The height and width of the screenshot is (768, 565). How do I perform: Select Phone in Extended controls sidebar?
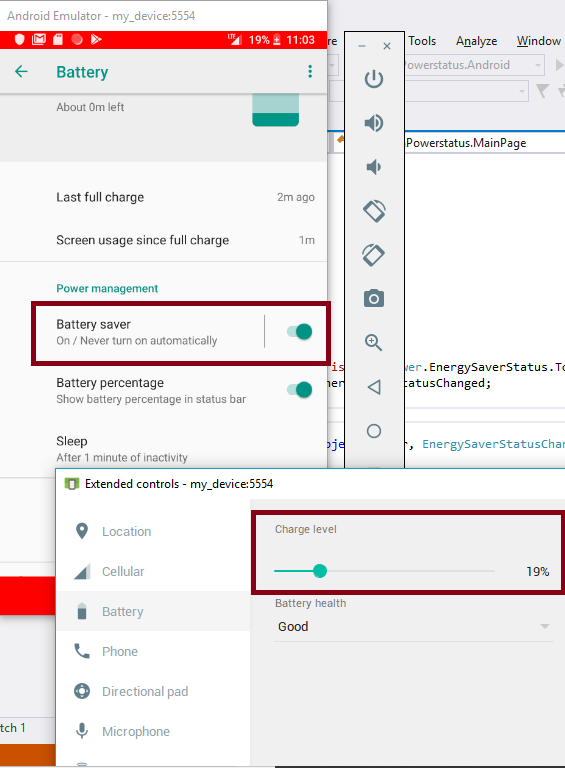(153, 651)
